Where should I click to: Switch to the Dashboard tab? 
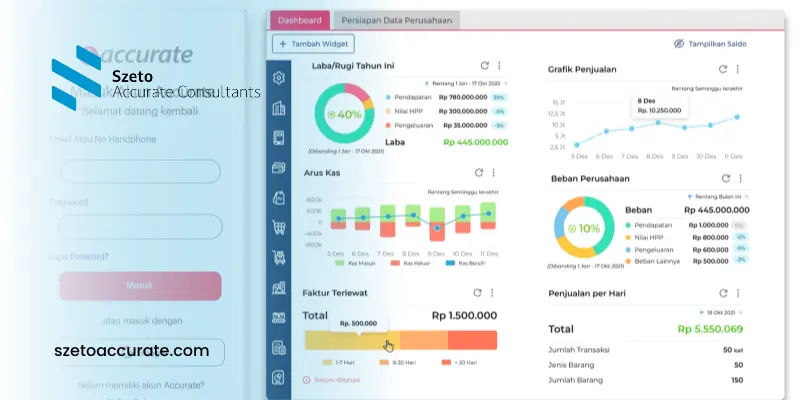pos(300,20)
